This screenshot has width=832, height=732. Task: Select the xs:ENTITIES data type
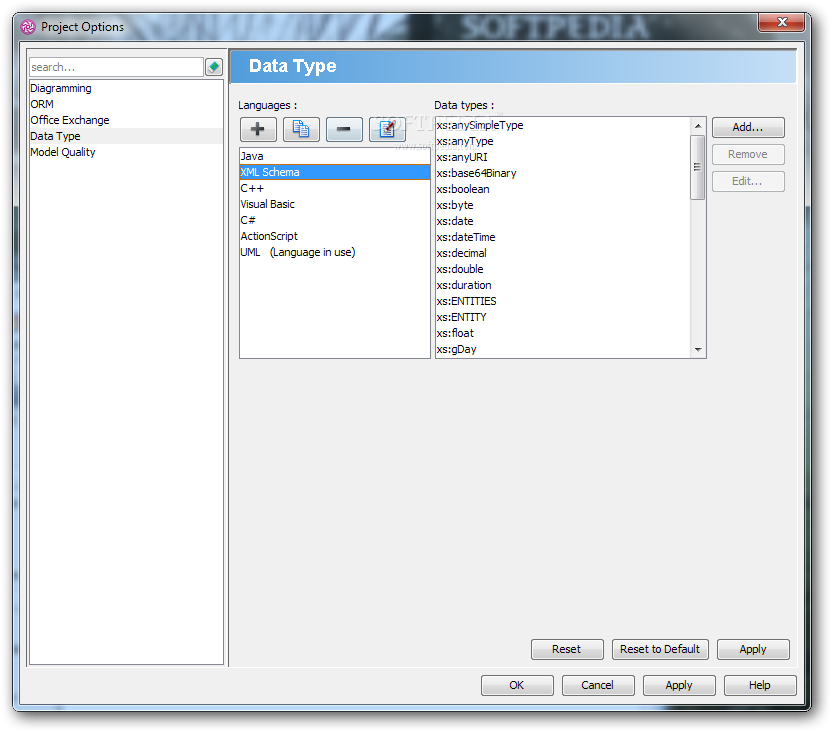(x=562, y=301)
